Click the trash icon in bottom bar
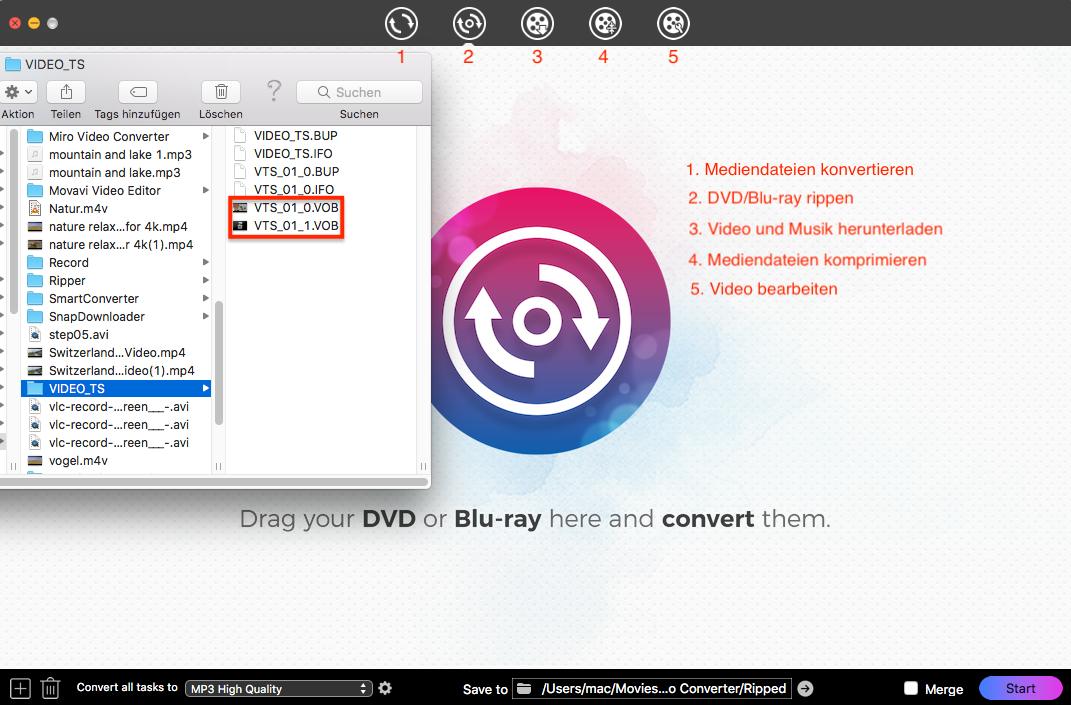Screen dimensions: 1071x705 [50, 688]
